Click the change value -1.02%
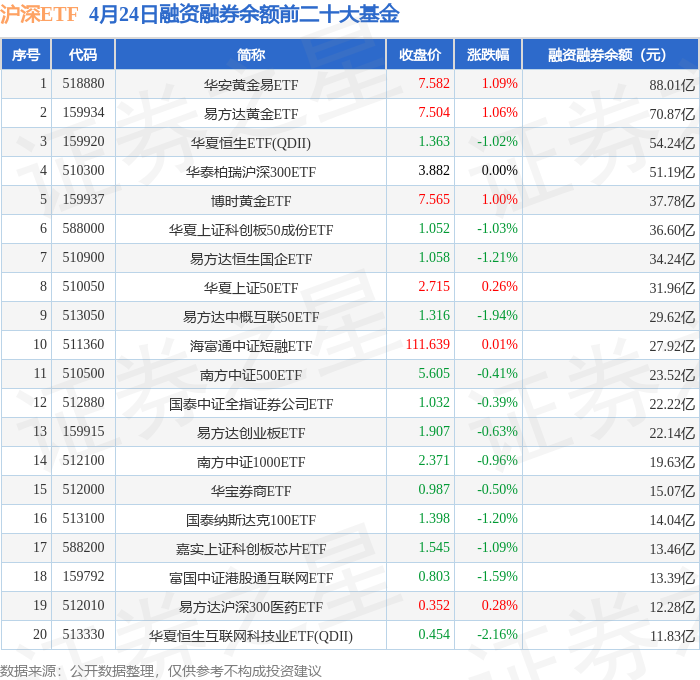 click(497, 142)
